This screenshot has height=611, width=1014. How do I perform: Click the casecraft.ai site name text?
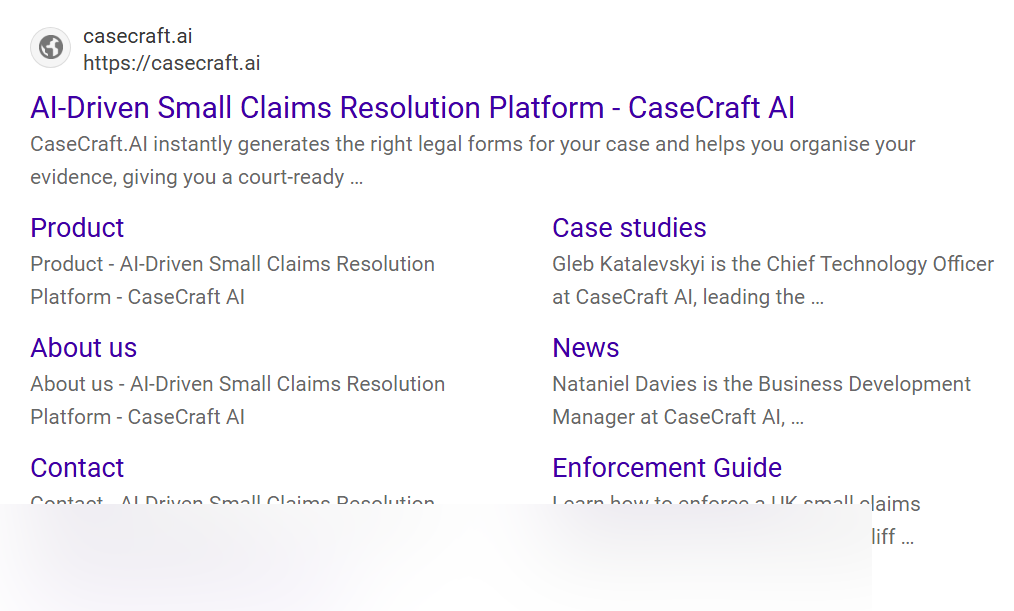(x=138, y=36)
